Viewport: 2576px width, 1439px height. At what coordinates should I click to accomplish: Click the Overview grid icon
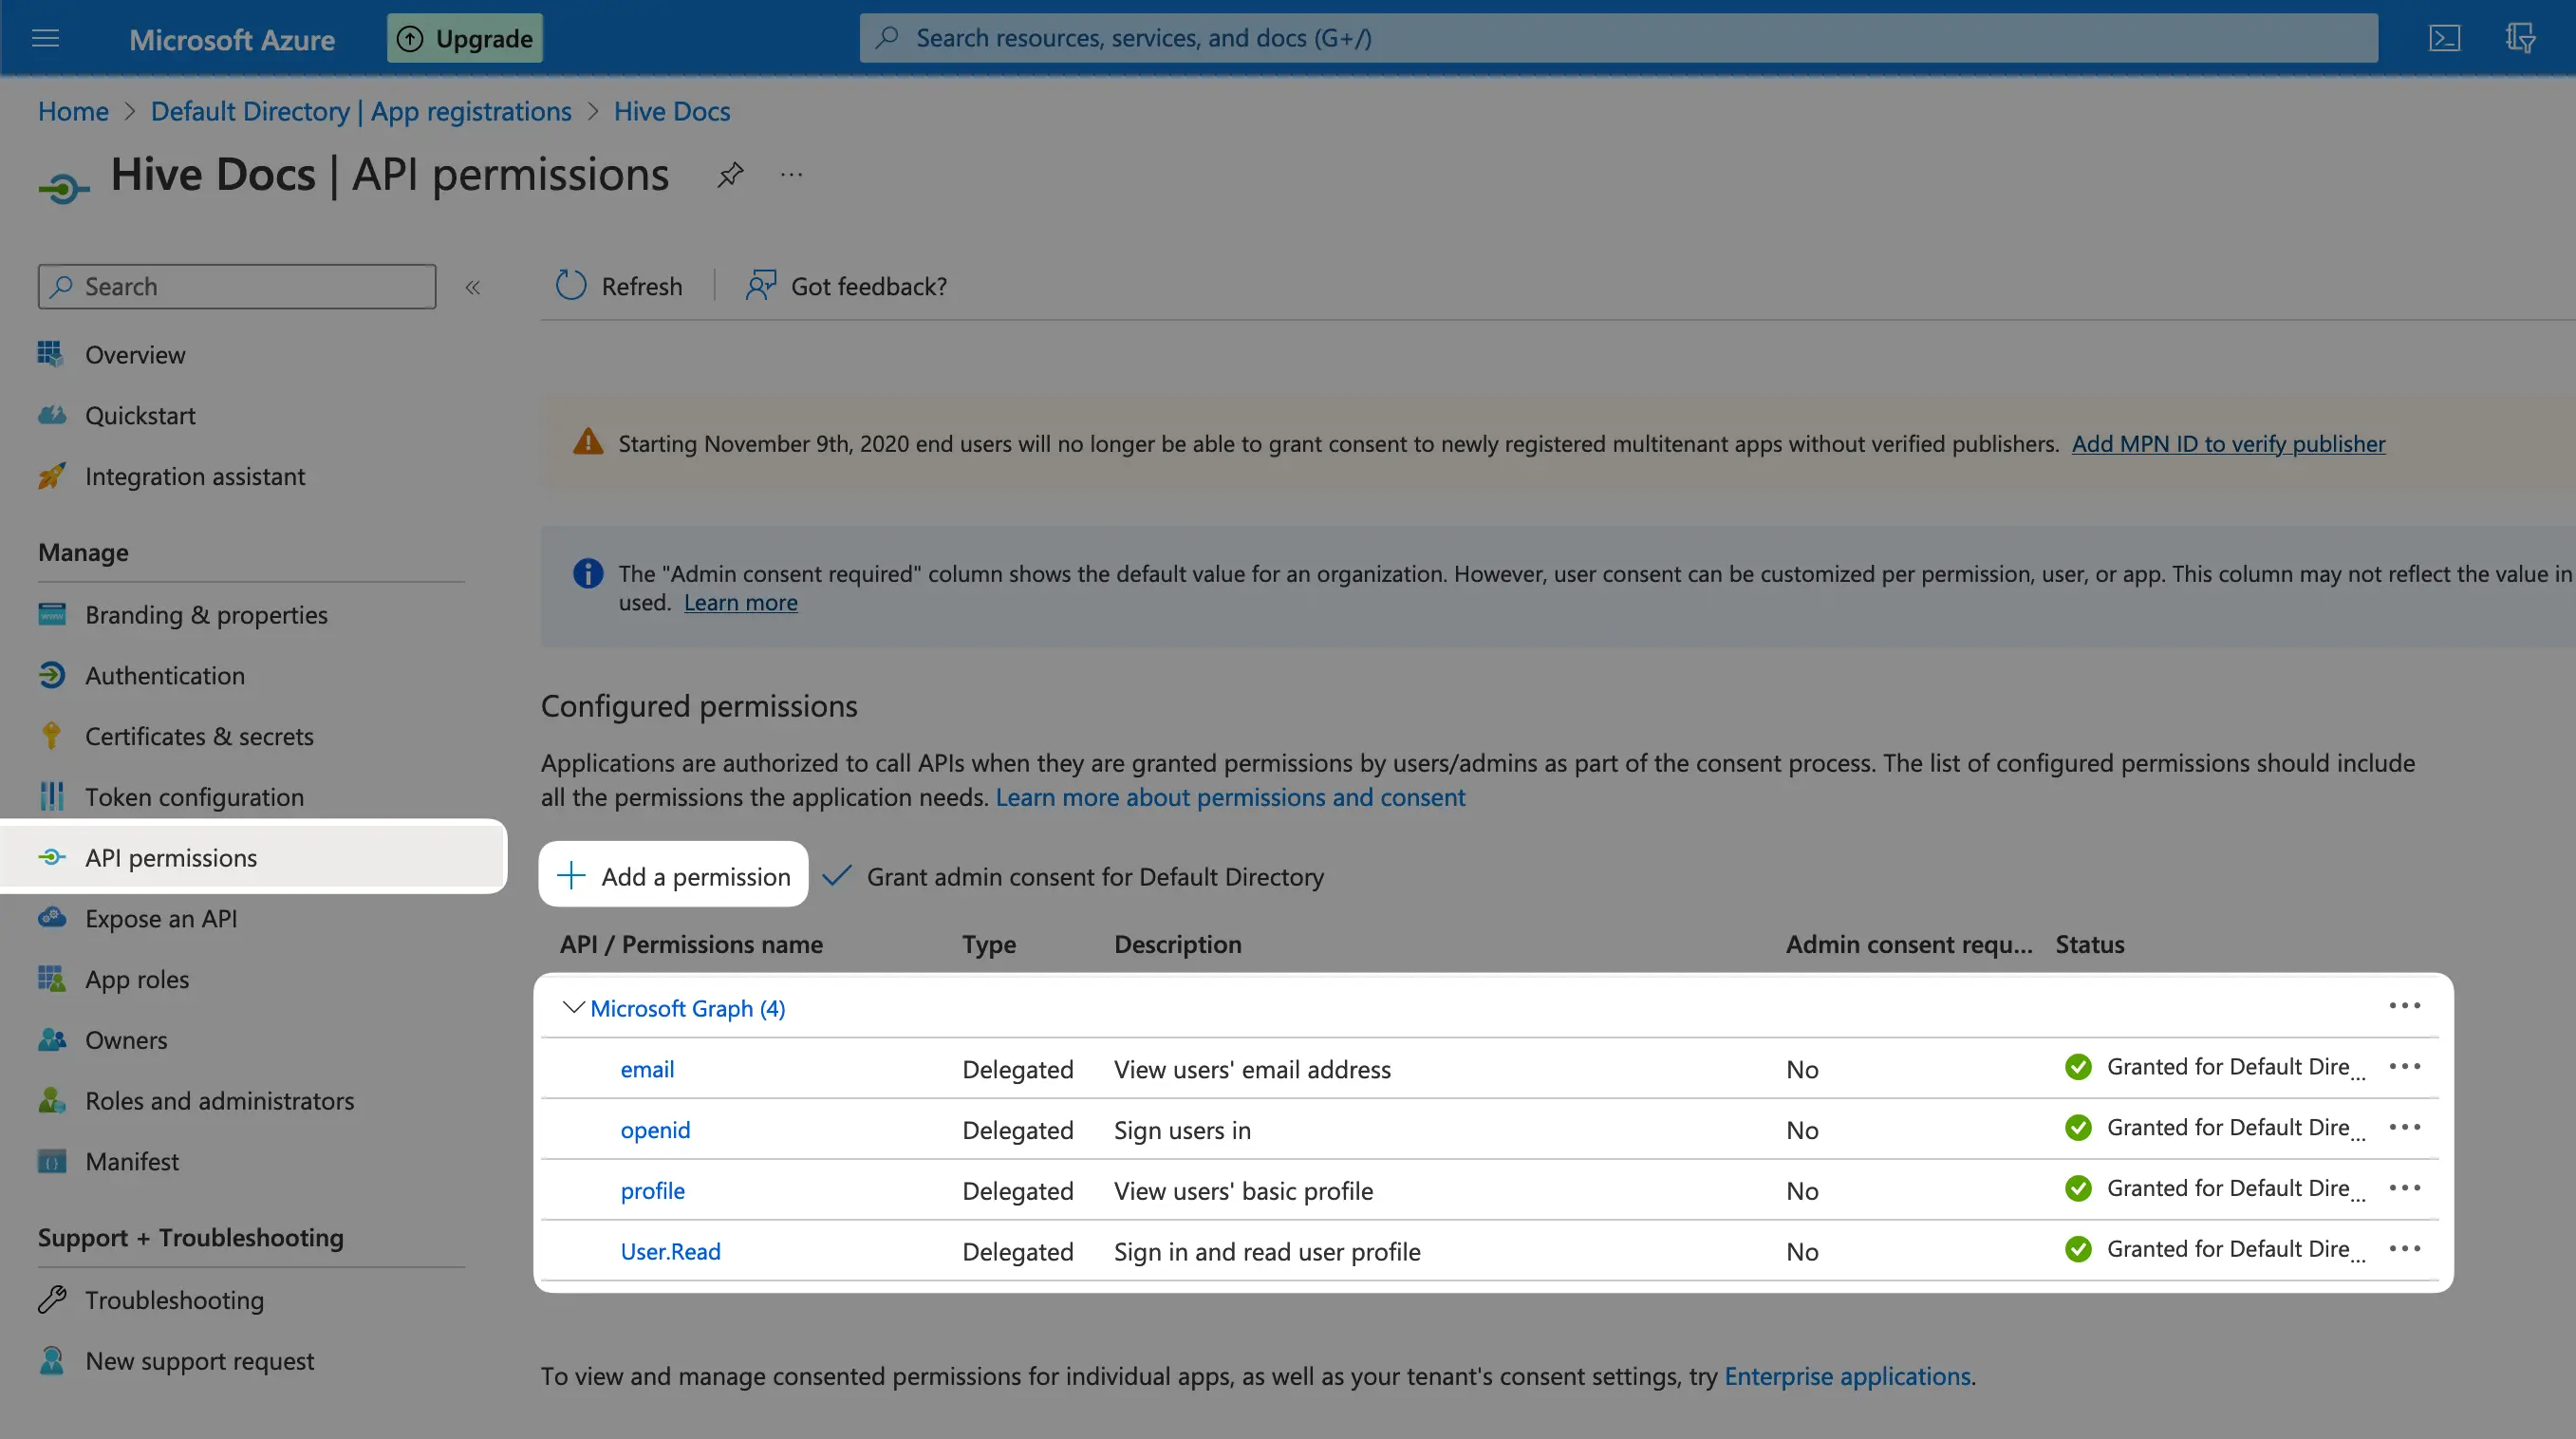click(51, 354)
